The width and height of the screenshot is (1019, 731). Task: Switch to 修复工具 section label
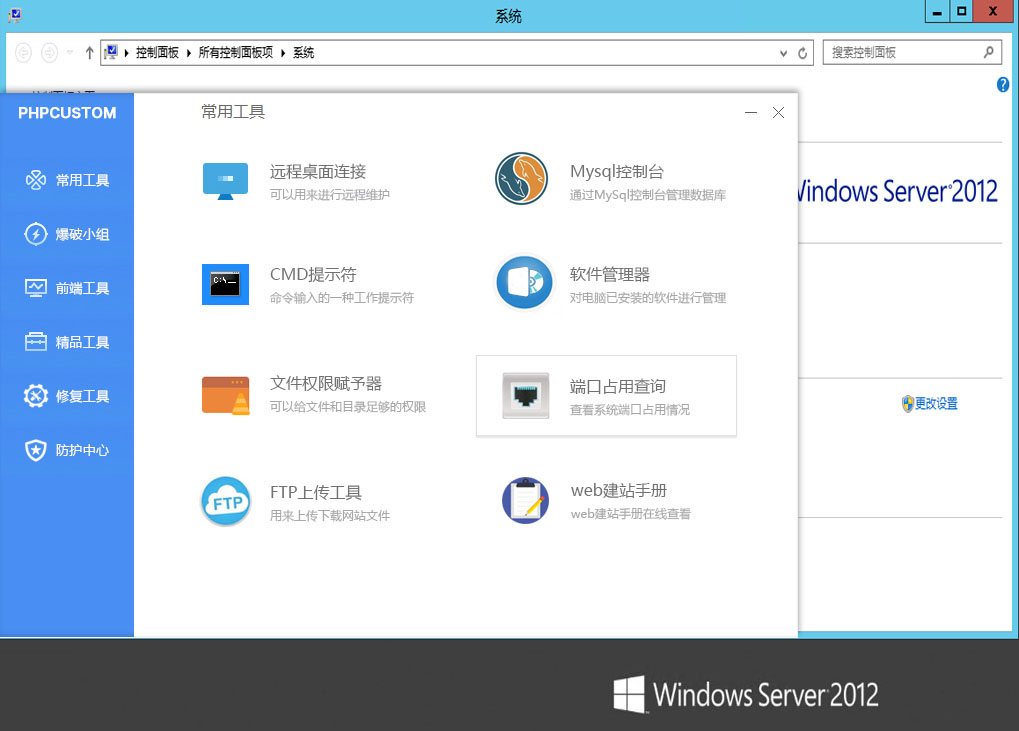pos(82,396)
